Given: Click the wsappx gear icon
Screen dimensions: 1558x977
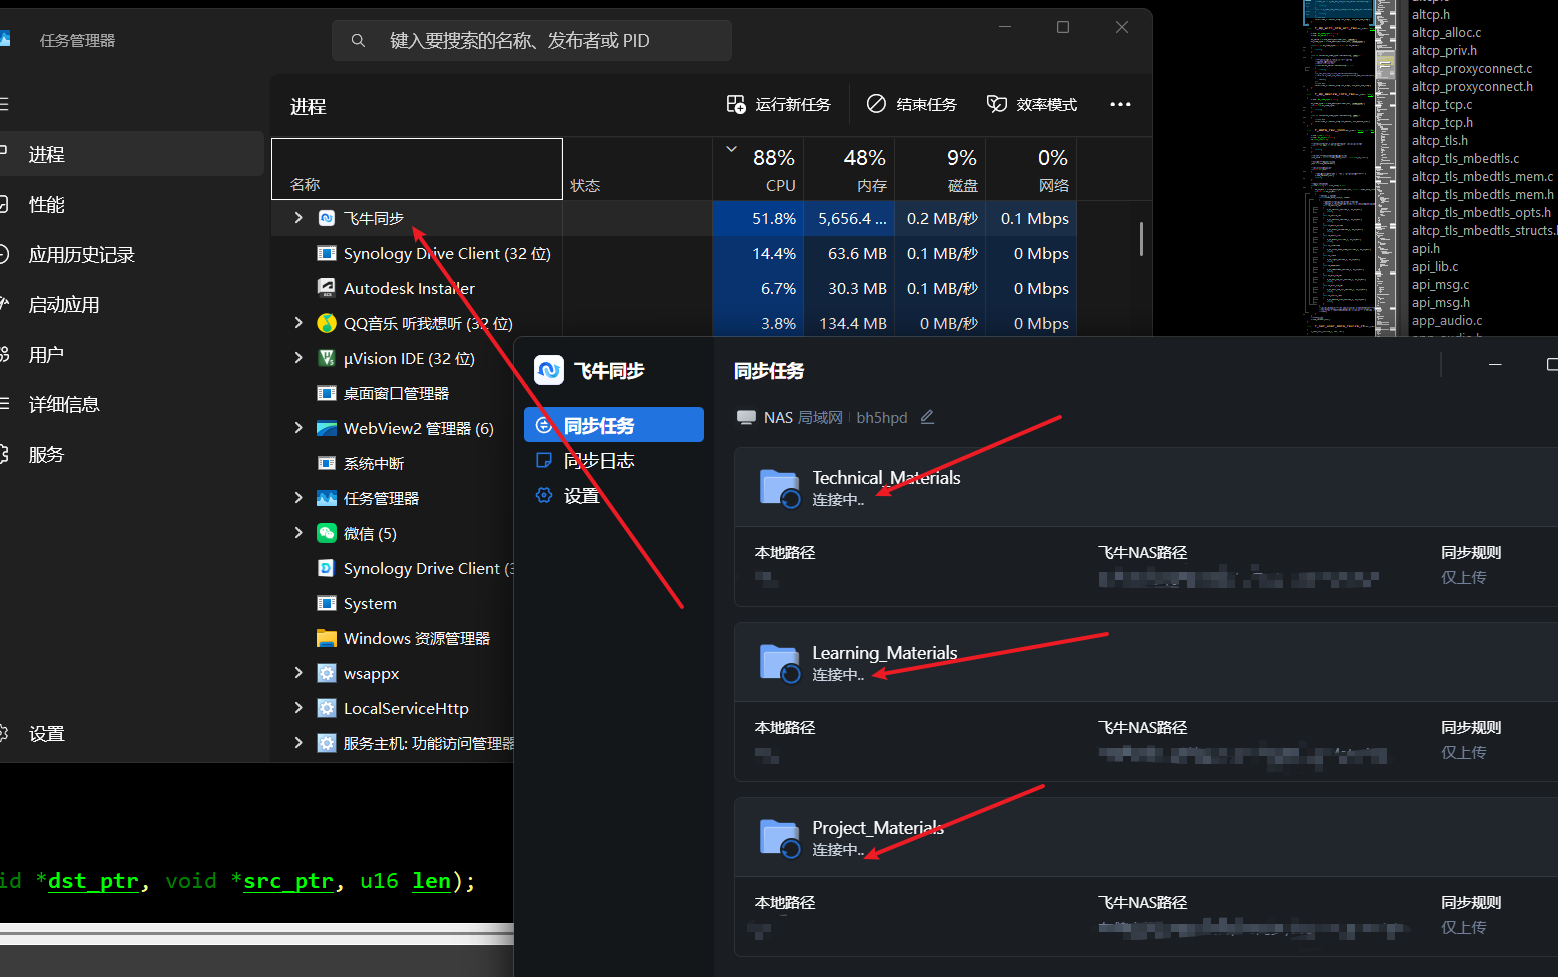Looking at the screenshot, I should (327, 673).
